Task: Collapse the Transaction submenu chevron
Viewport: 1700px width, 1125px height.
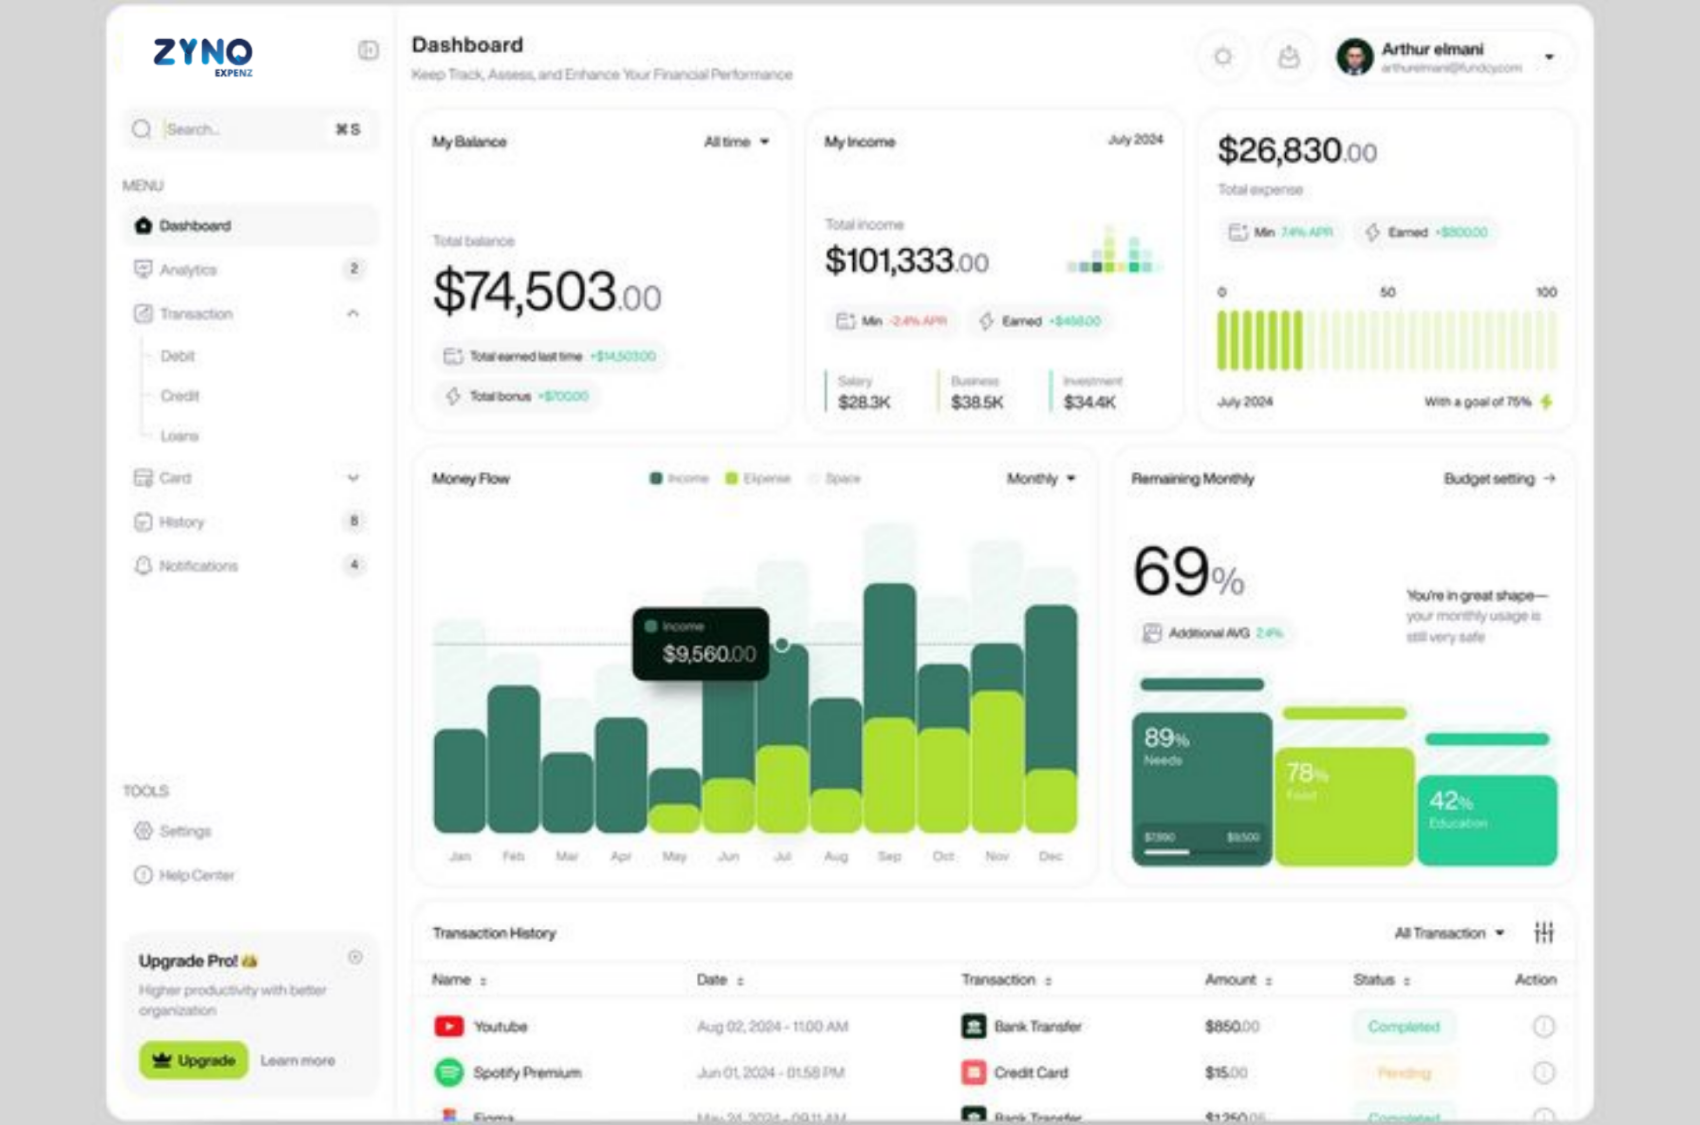Action: [x=353, y=314]
